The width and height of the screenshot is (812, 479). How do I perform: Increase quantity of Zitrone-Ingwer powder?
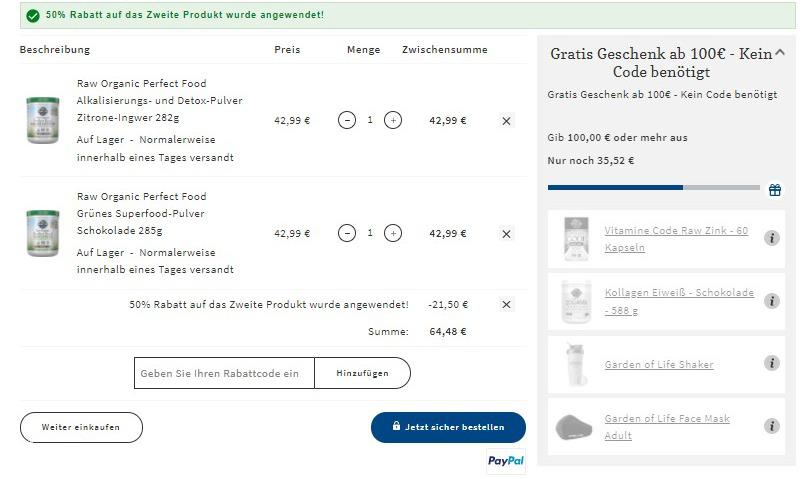point(393,121)
